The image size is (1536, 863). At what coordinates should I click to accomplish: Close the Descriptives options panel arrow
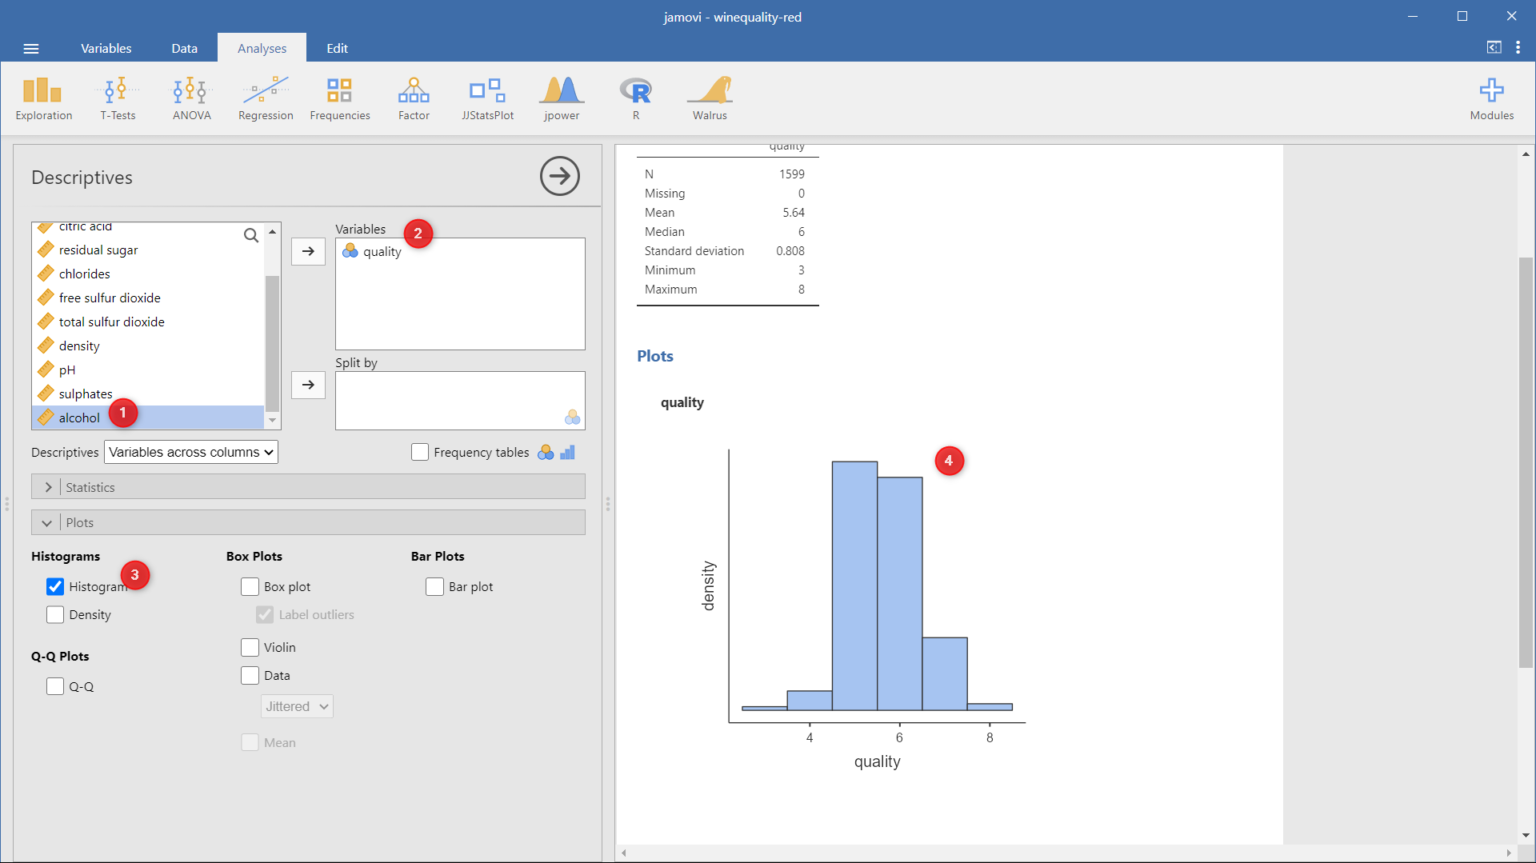(560, 176)
